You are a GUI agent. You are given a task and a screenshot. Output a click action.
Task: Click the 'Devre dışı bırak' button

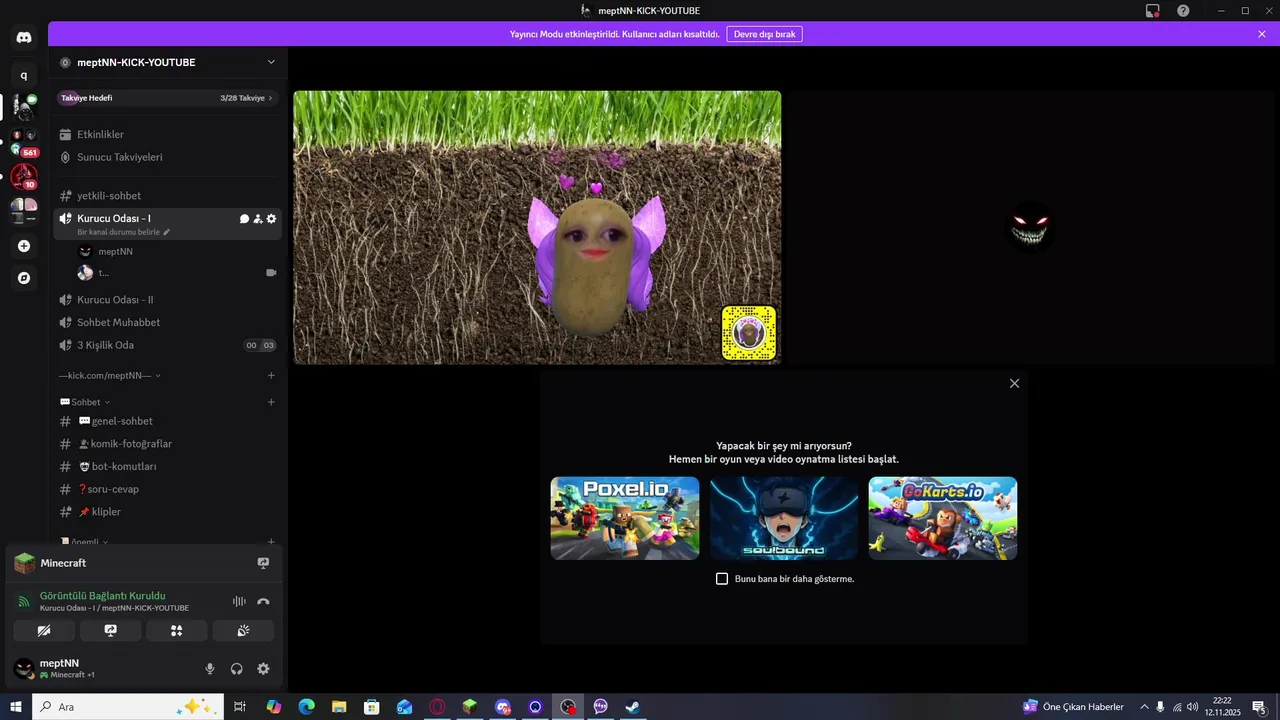(x=764, y=34)
